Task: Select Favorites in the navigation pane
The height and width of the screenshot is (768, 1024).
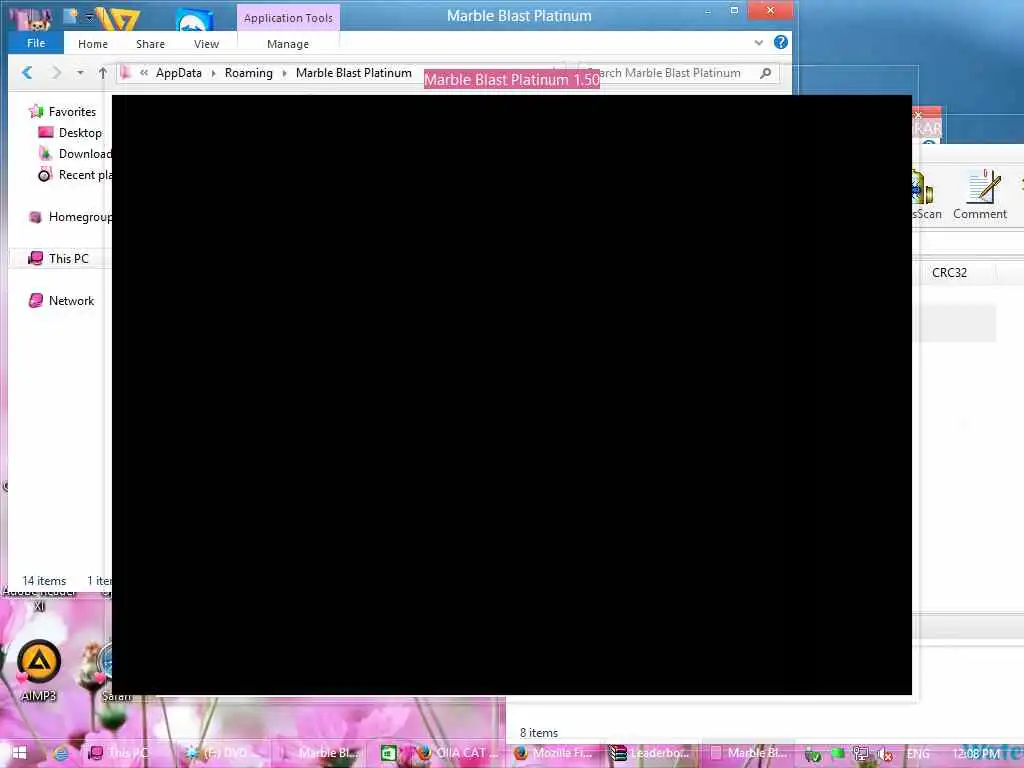Action: point(72,112)
